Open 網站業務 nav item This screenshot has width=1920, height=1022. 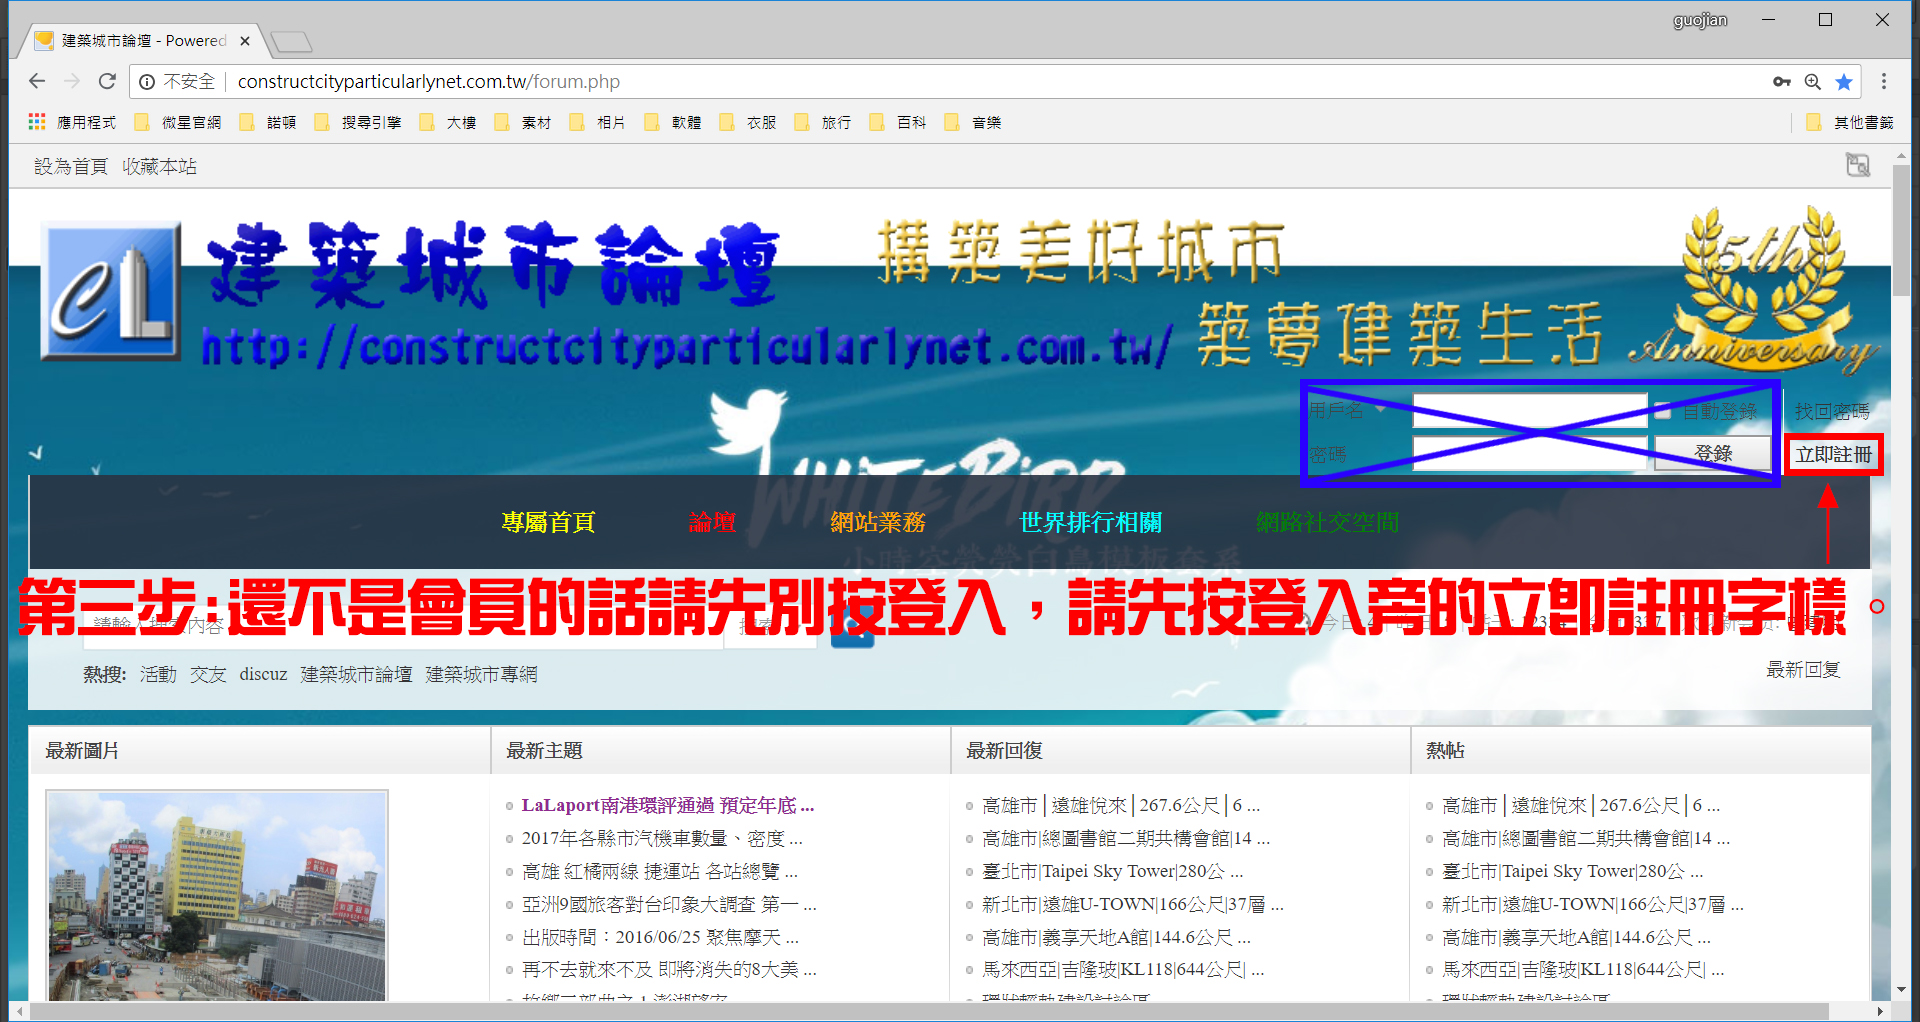tap(877, 522)
